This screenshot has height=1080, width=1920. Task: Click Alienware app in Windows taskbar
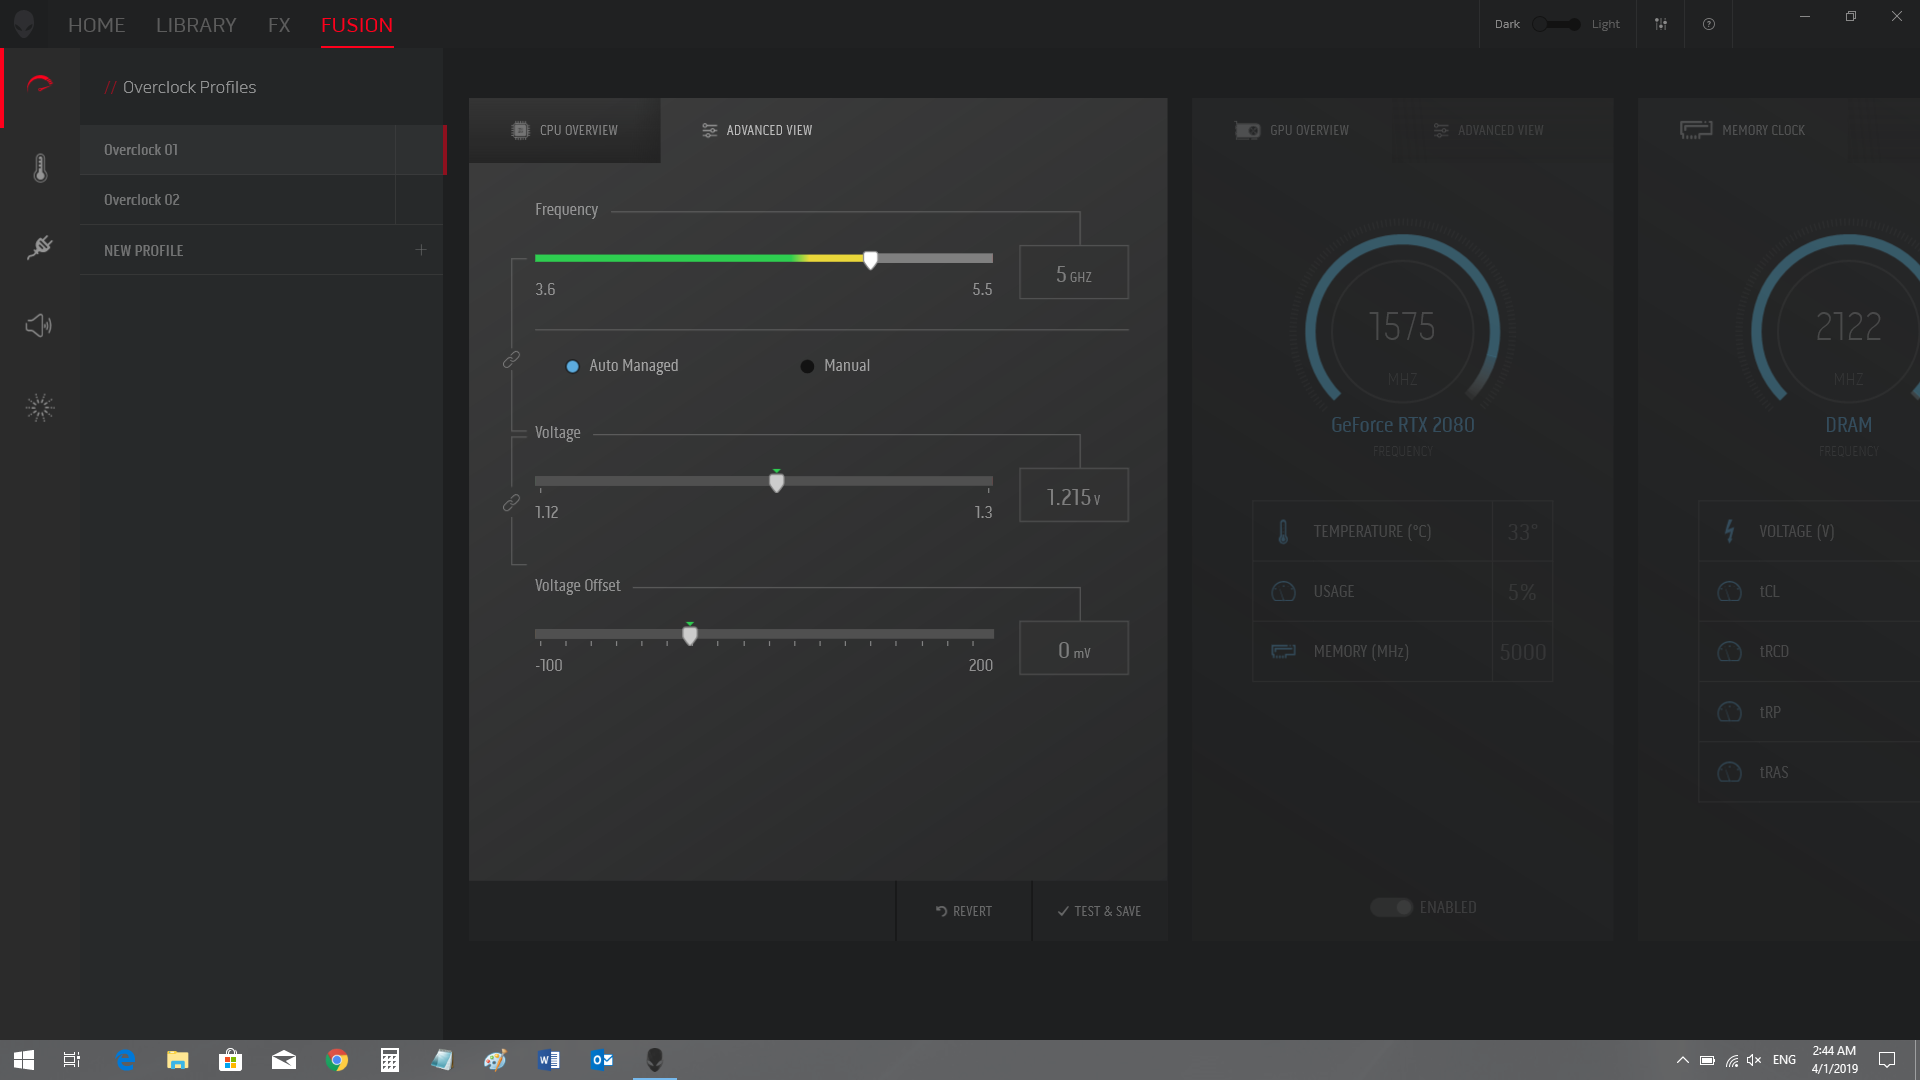click(655, 1060)
